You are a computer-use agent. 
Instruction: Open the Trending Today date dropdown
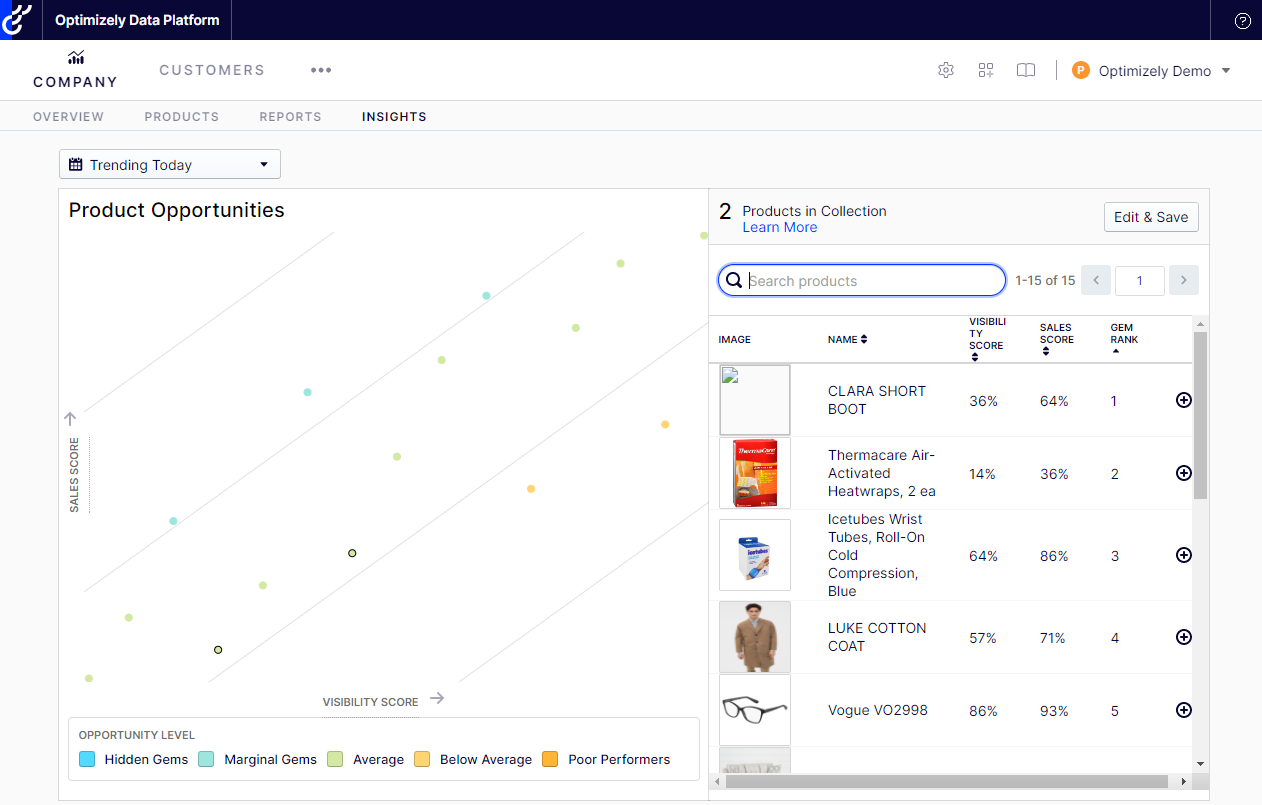[170, 165]
